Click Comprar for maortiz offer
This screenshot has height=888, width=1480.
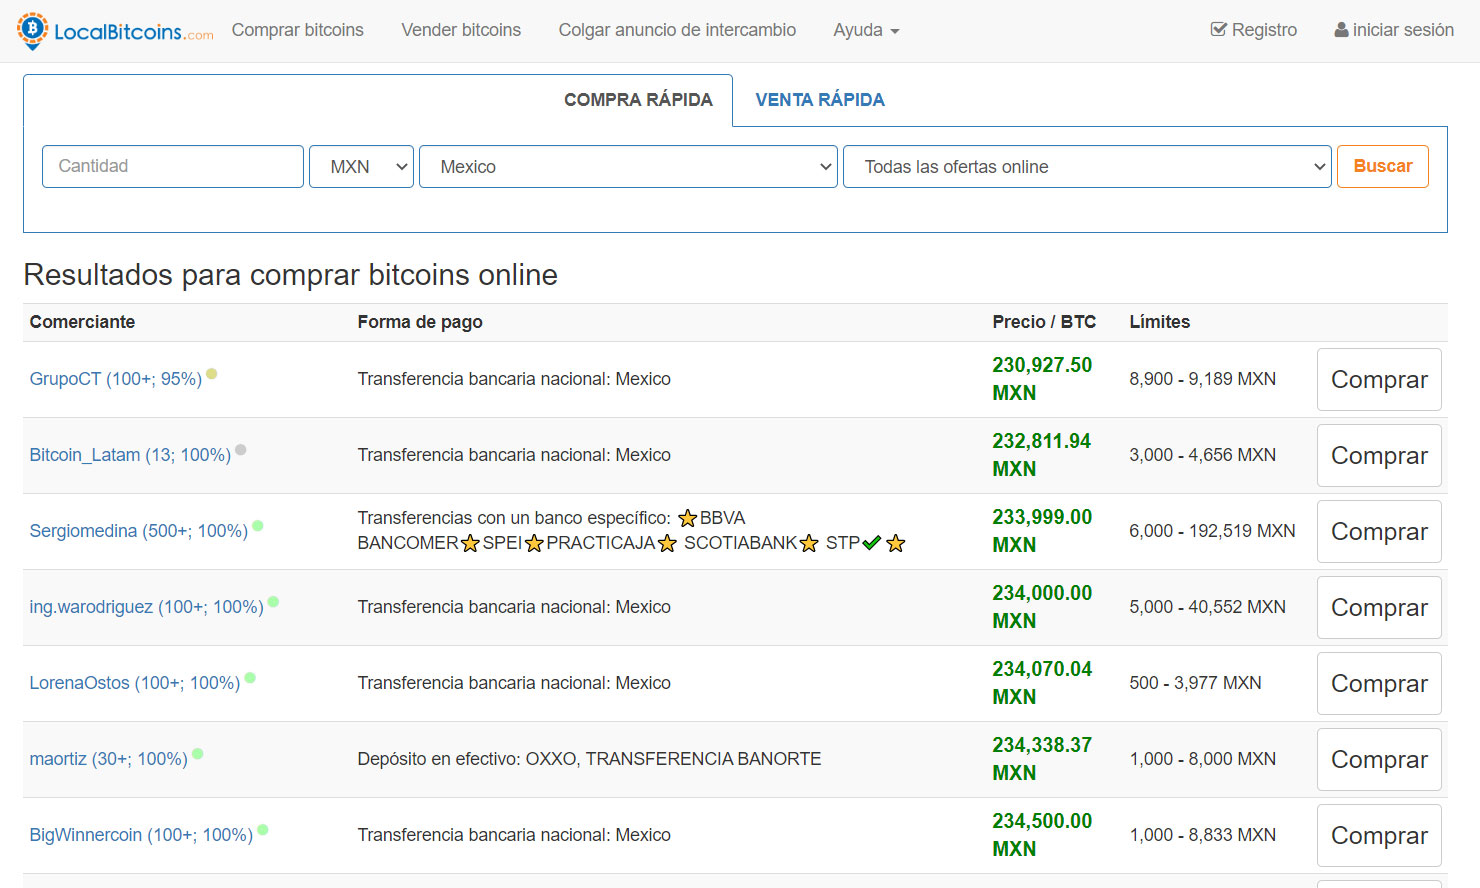1379,759
